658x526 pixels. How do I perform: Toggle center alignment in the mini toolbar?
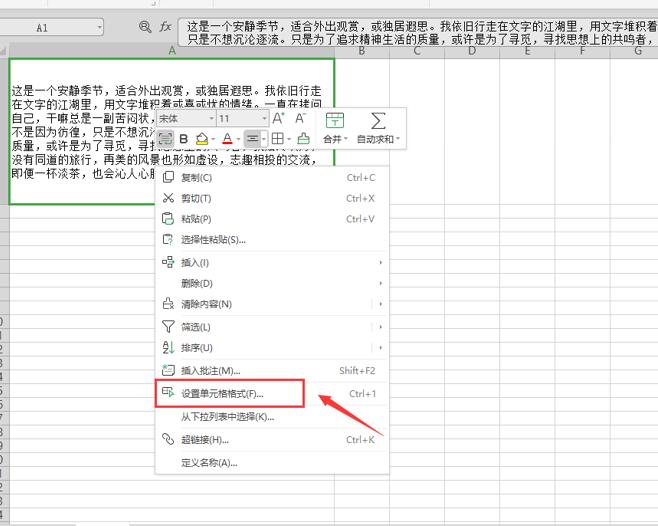point(253,139)
